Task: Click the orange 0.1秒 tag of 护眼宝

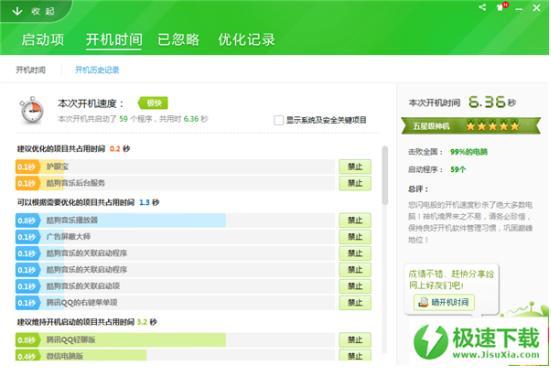Action: click(x=27, y=167)
